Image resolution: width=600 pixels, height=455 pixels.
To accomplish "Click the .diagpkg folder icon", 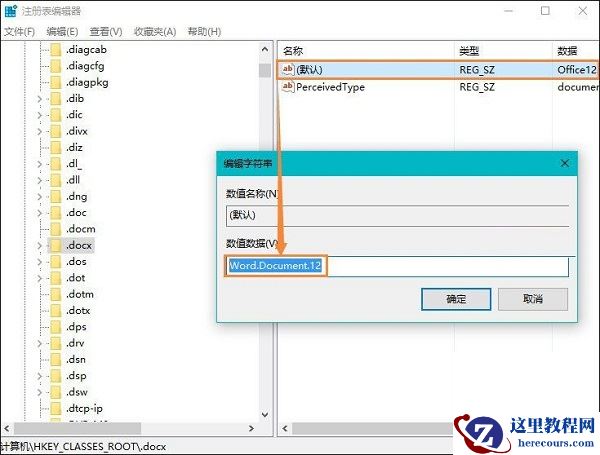I will pos(56,82).
